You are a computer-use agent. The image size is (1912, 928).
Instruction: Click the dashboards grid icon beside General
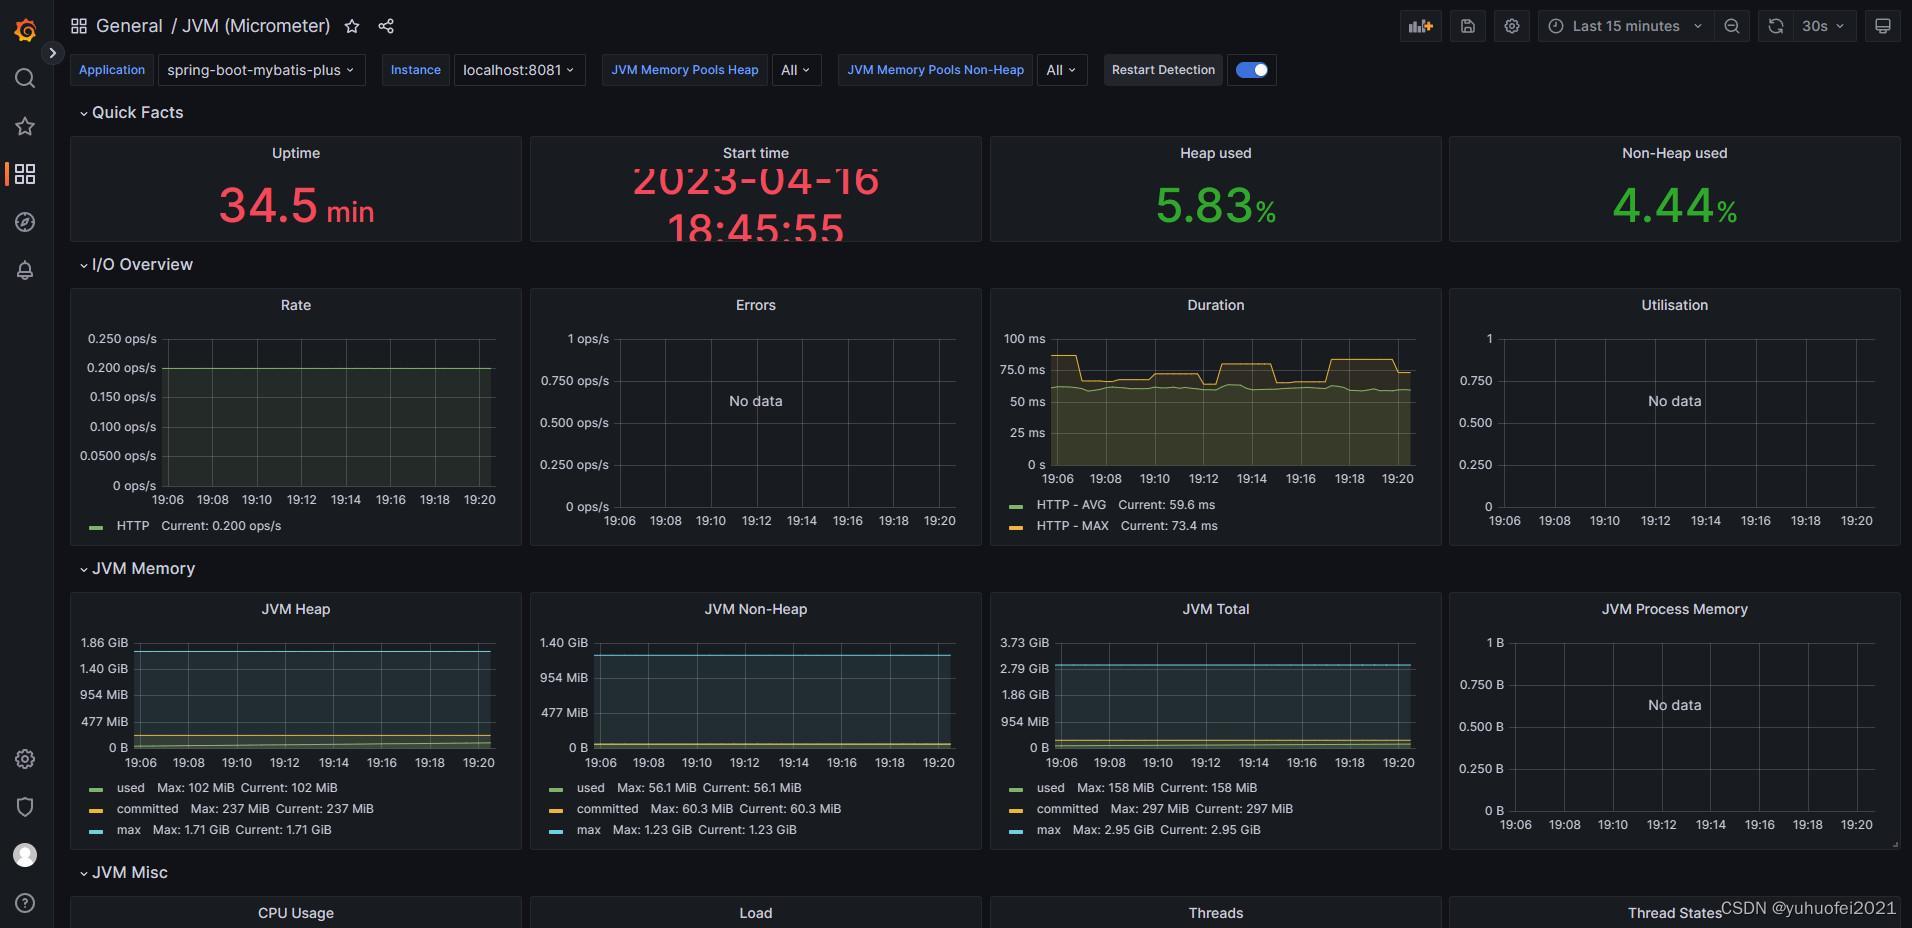(x=79, y=26)
